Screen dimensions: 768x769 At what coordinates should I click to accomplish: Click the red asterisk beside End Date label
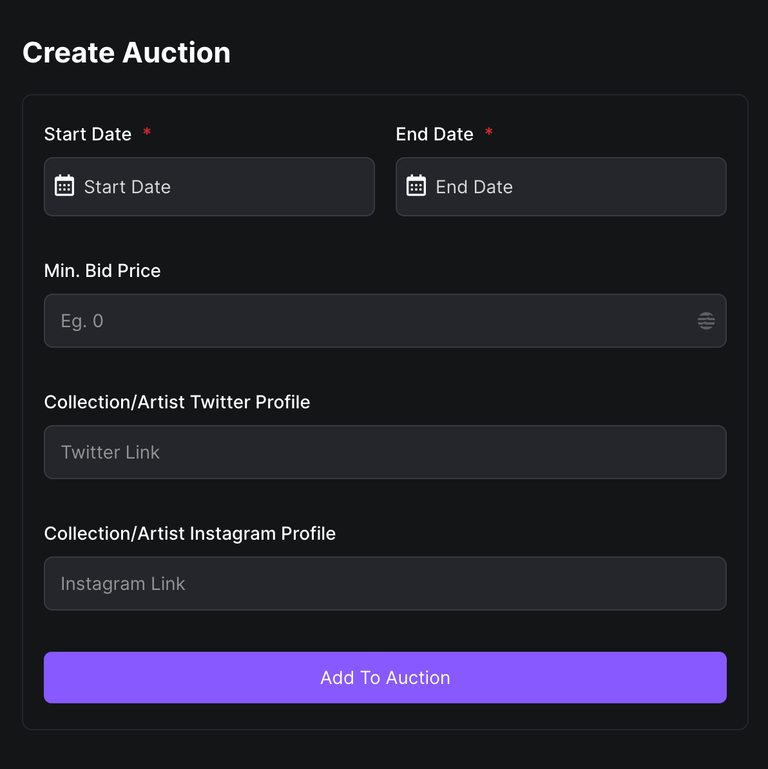point(489,133)
